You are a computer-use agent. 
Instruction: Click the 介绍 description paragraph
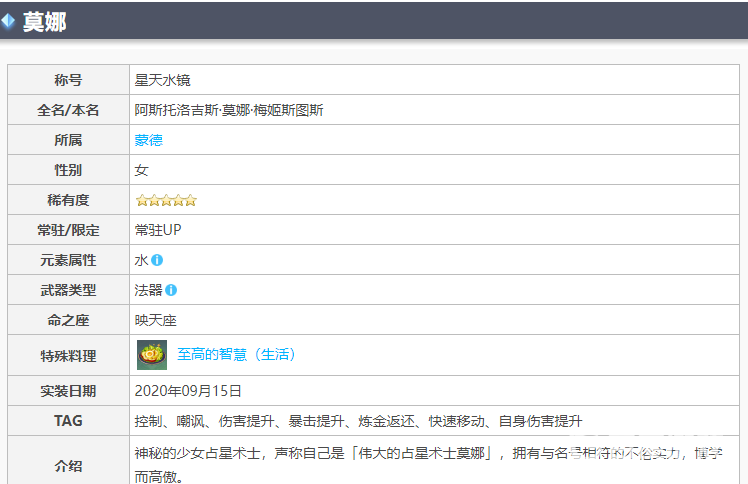[420, 462]
